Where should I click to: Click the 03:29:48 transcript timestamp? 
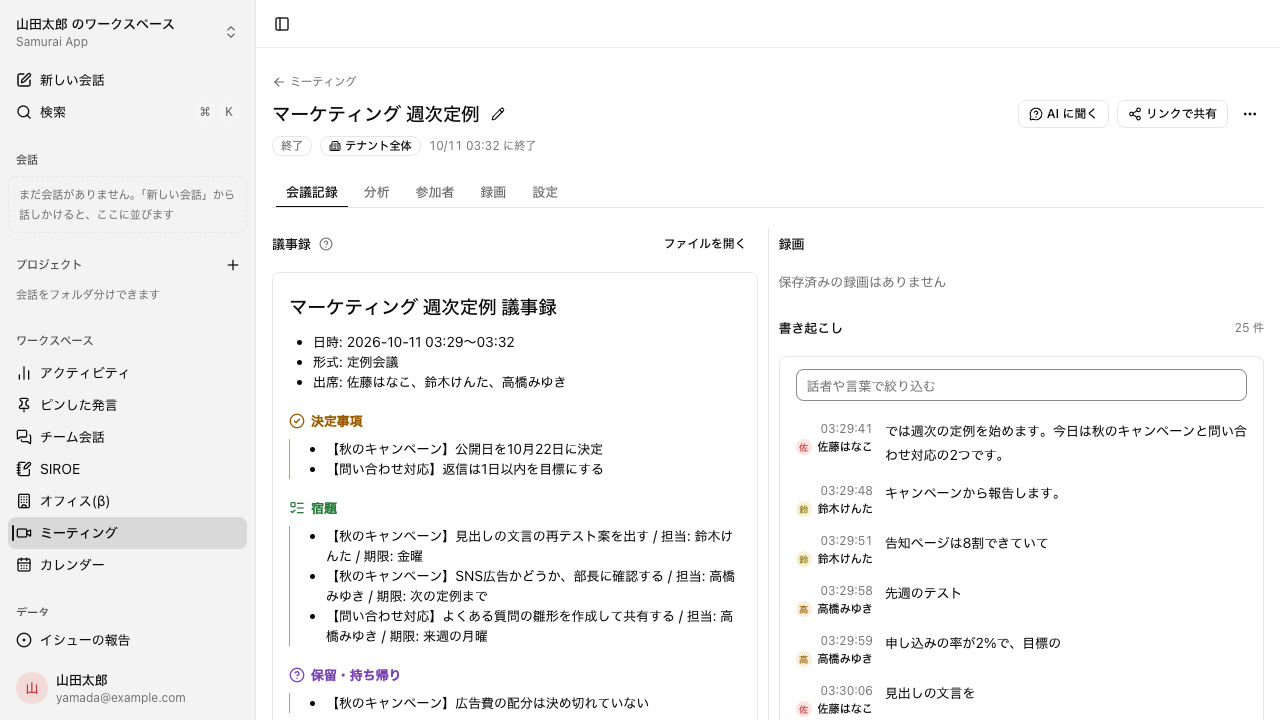(846, 491)
